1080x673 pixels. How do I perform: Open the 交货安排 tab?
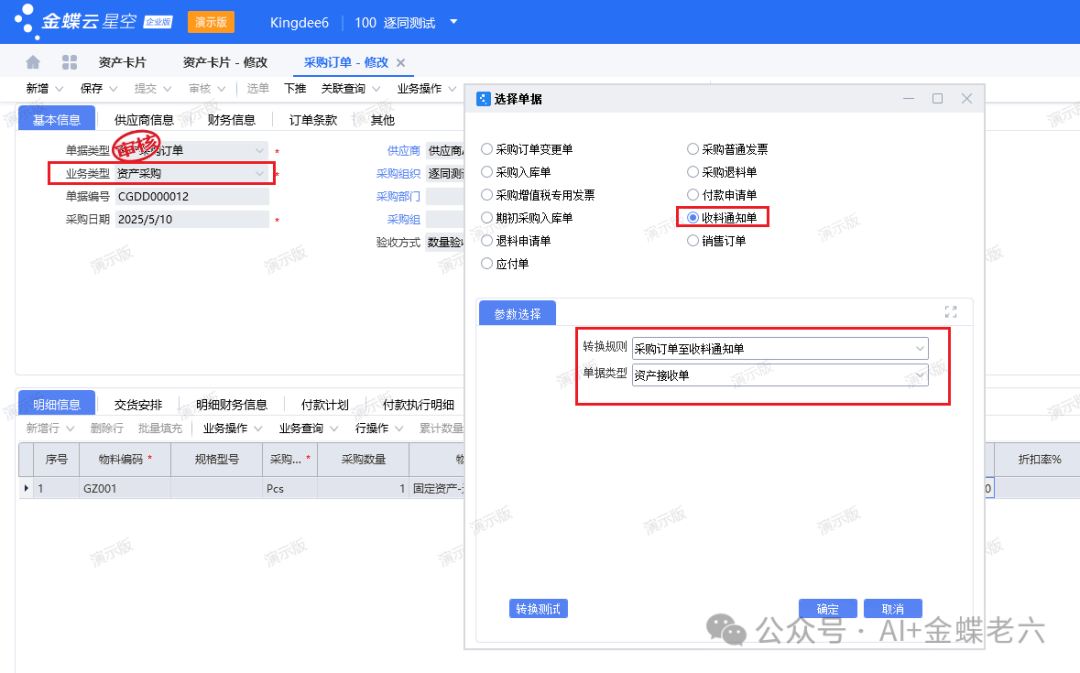(138, 405)
